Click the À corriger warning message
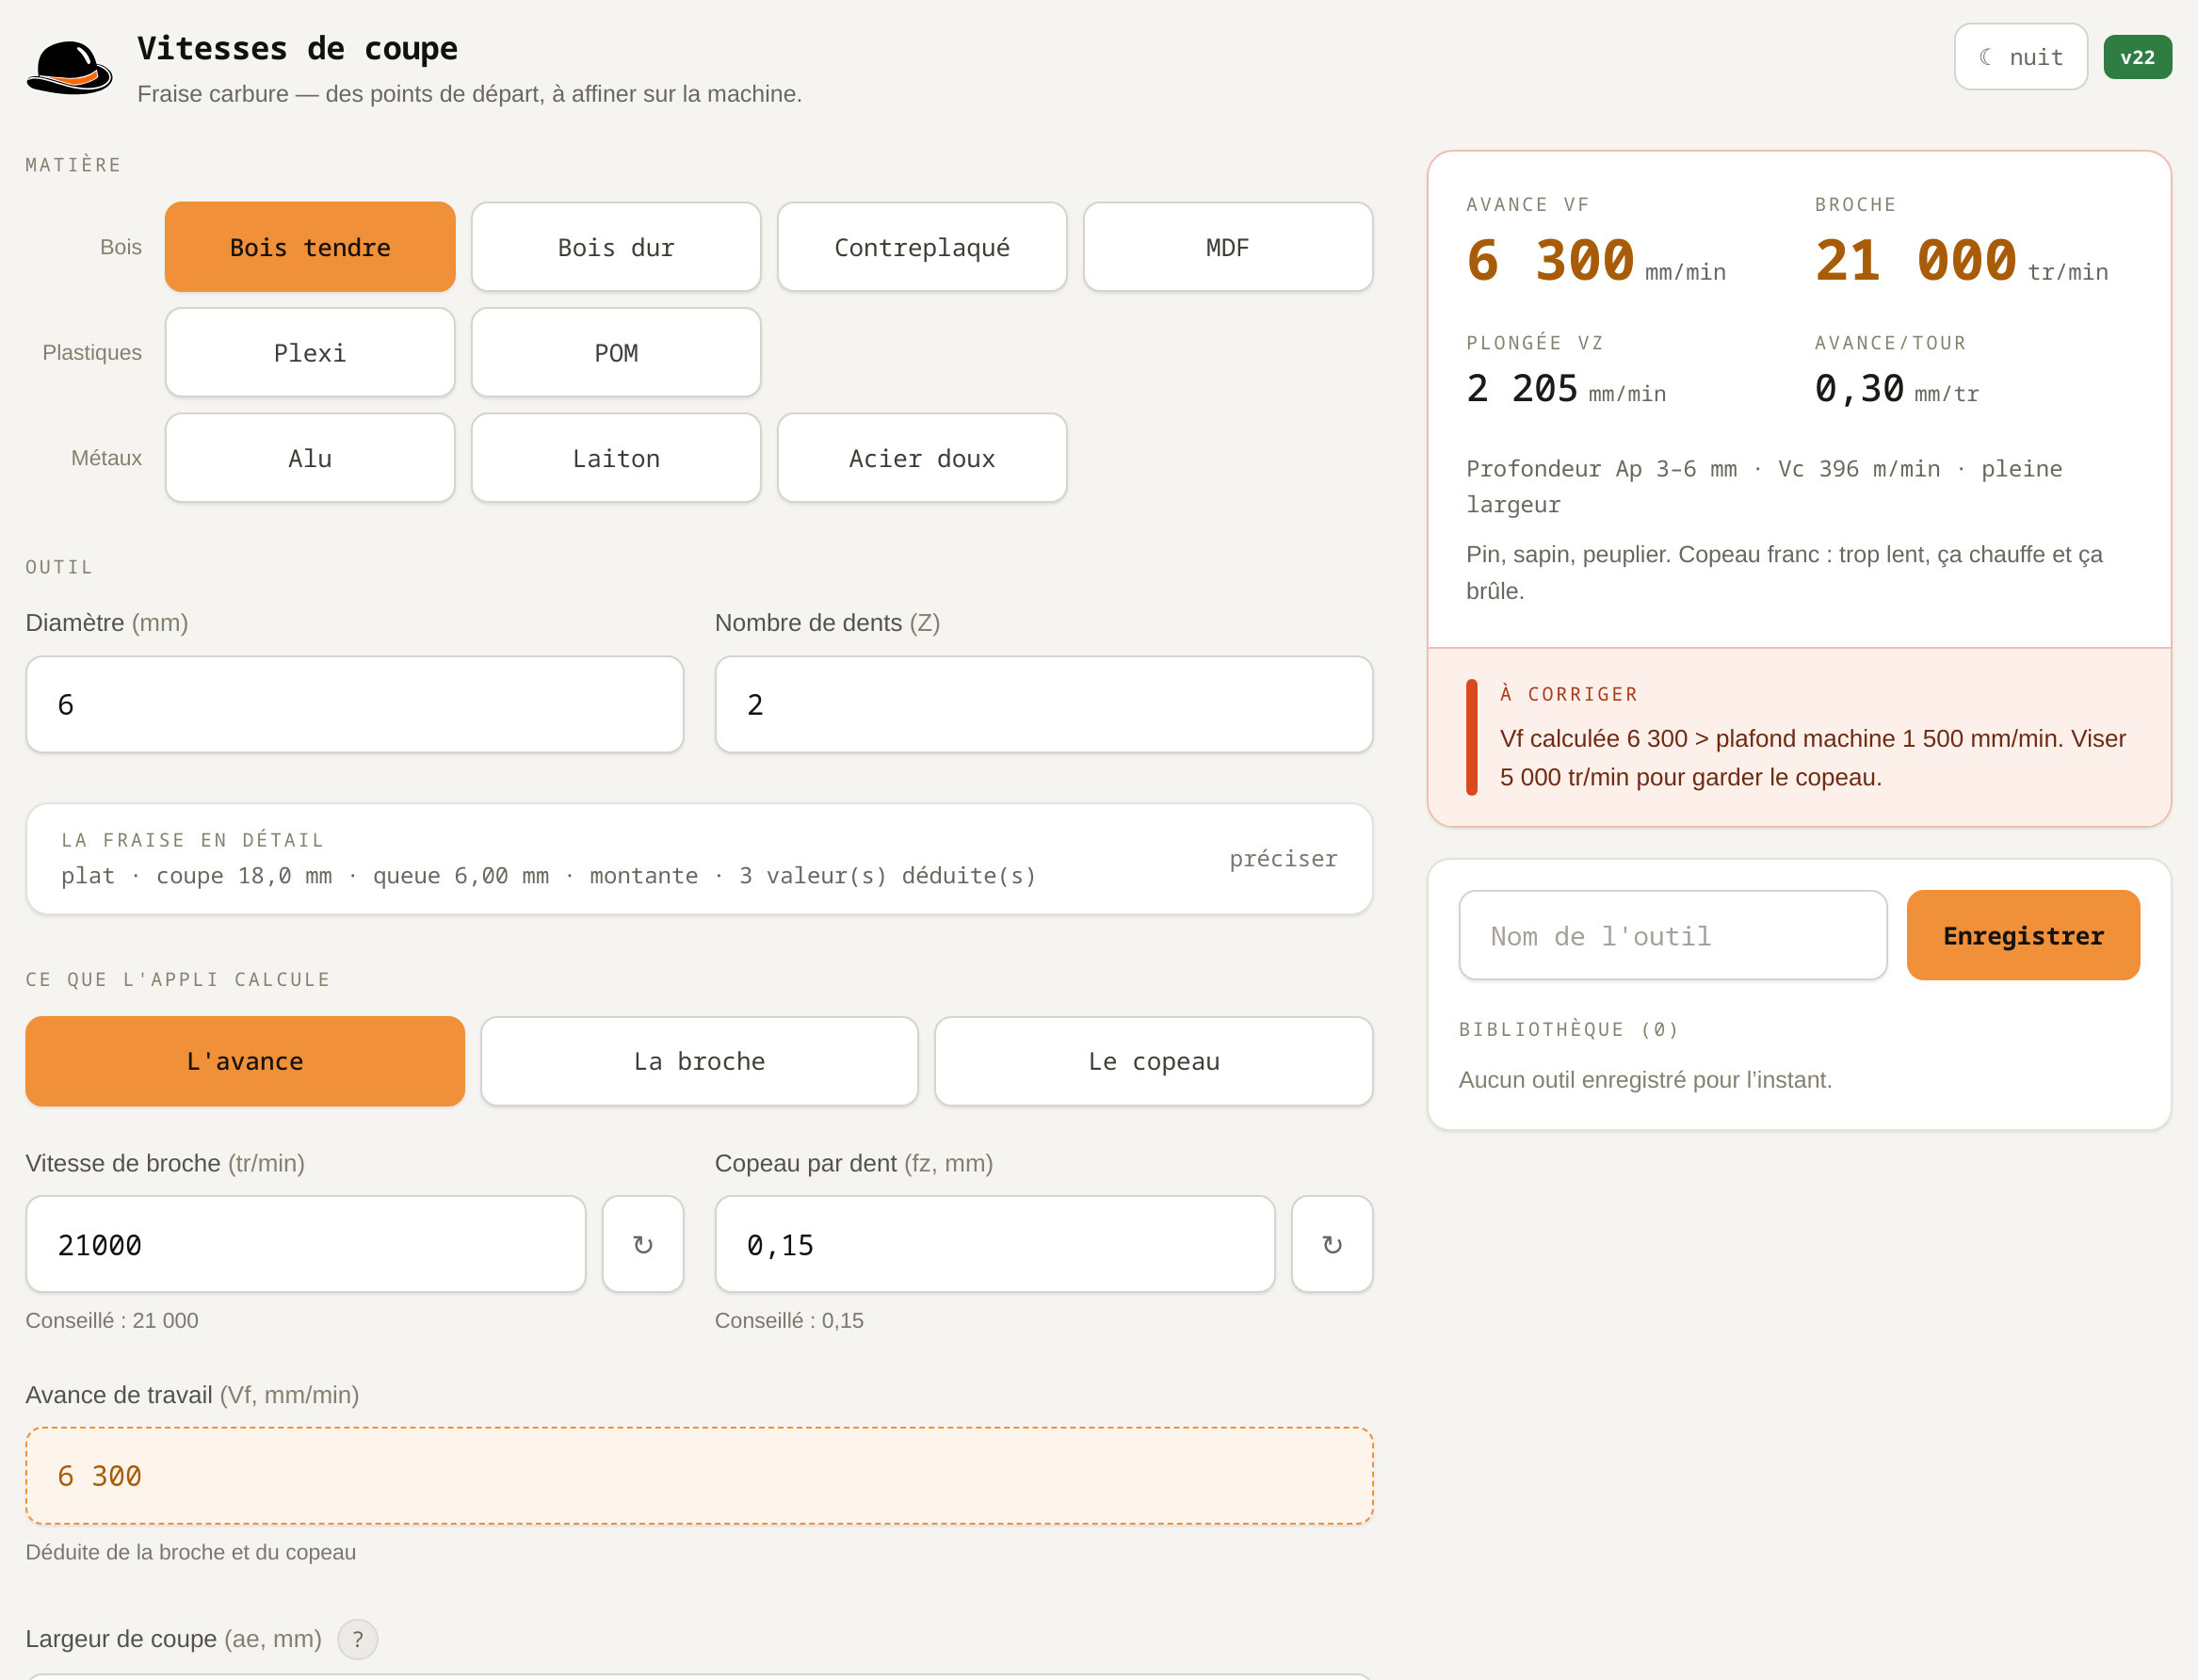 pos(1799,737)
